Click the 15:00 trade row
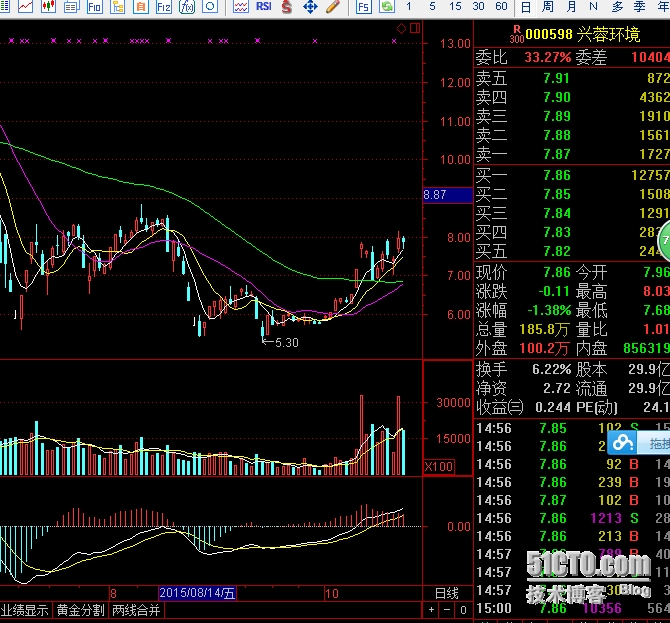670x623 pixels. point(572,608)
